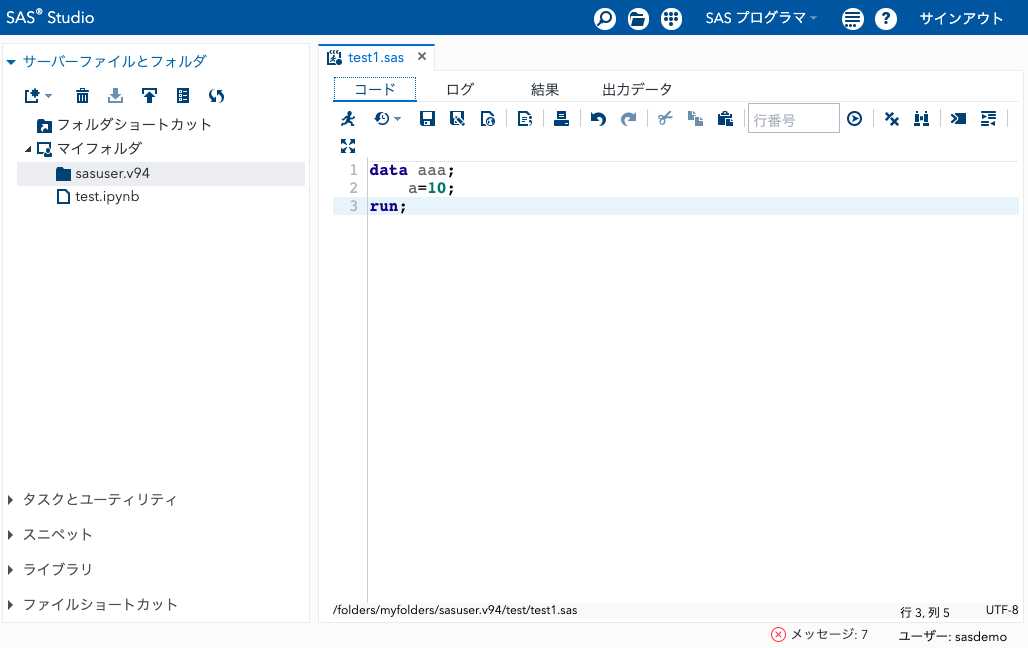The height and width of the screenshot is (648, 1028).
Task: Switch to the ログ tab
Action: pyautogui.click(x=459, y=88)
